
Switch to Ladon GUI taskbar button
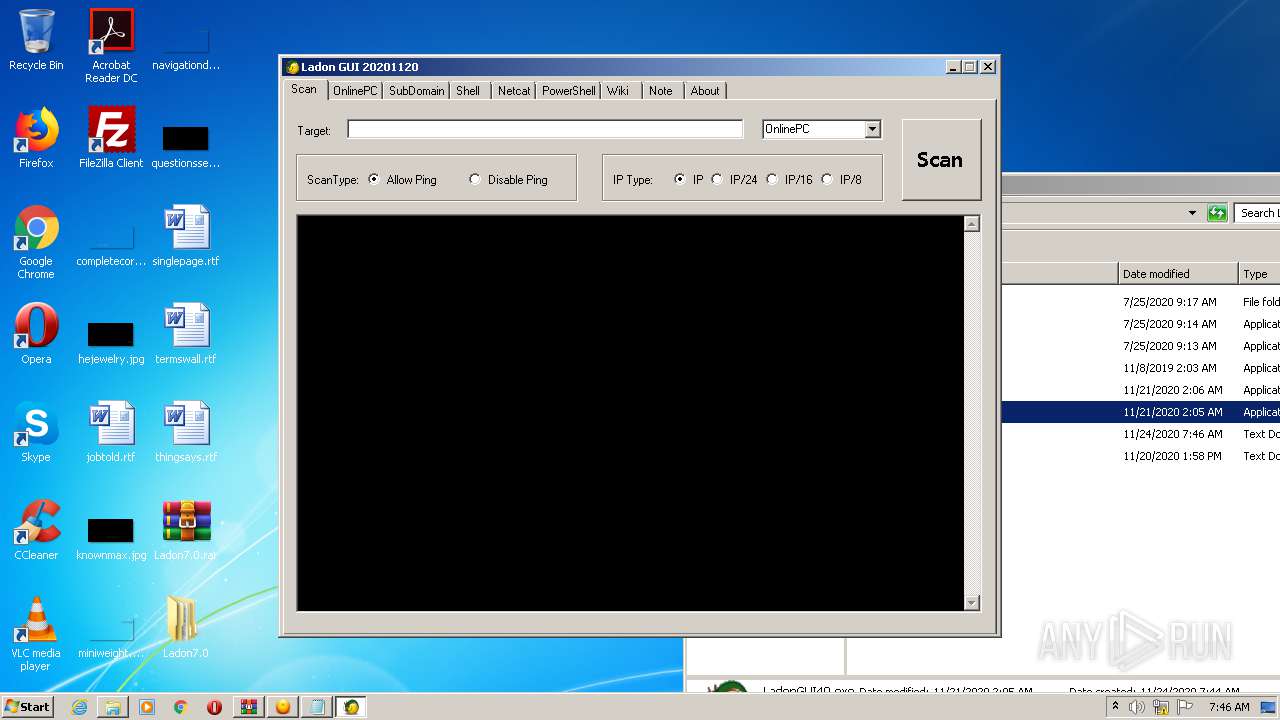click(x=351, y=707)
